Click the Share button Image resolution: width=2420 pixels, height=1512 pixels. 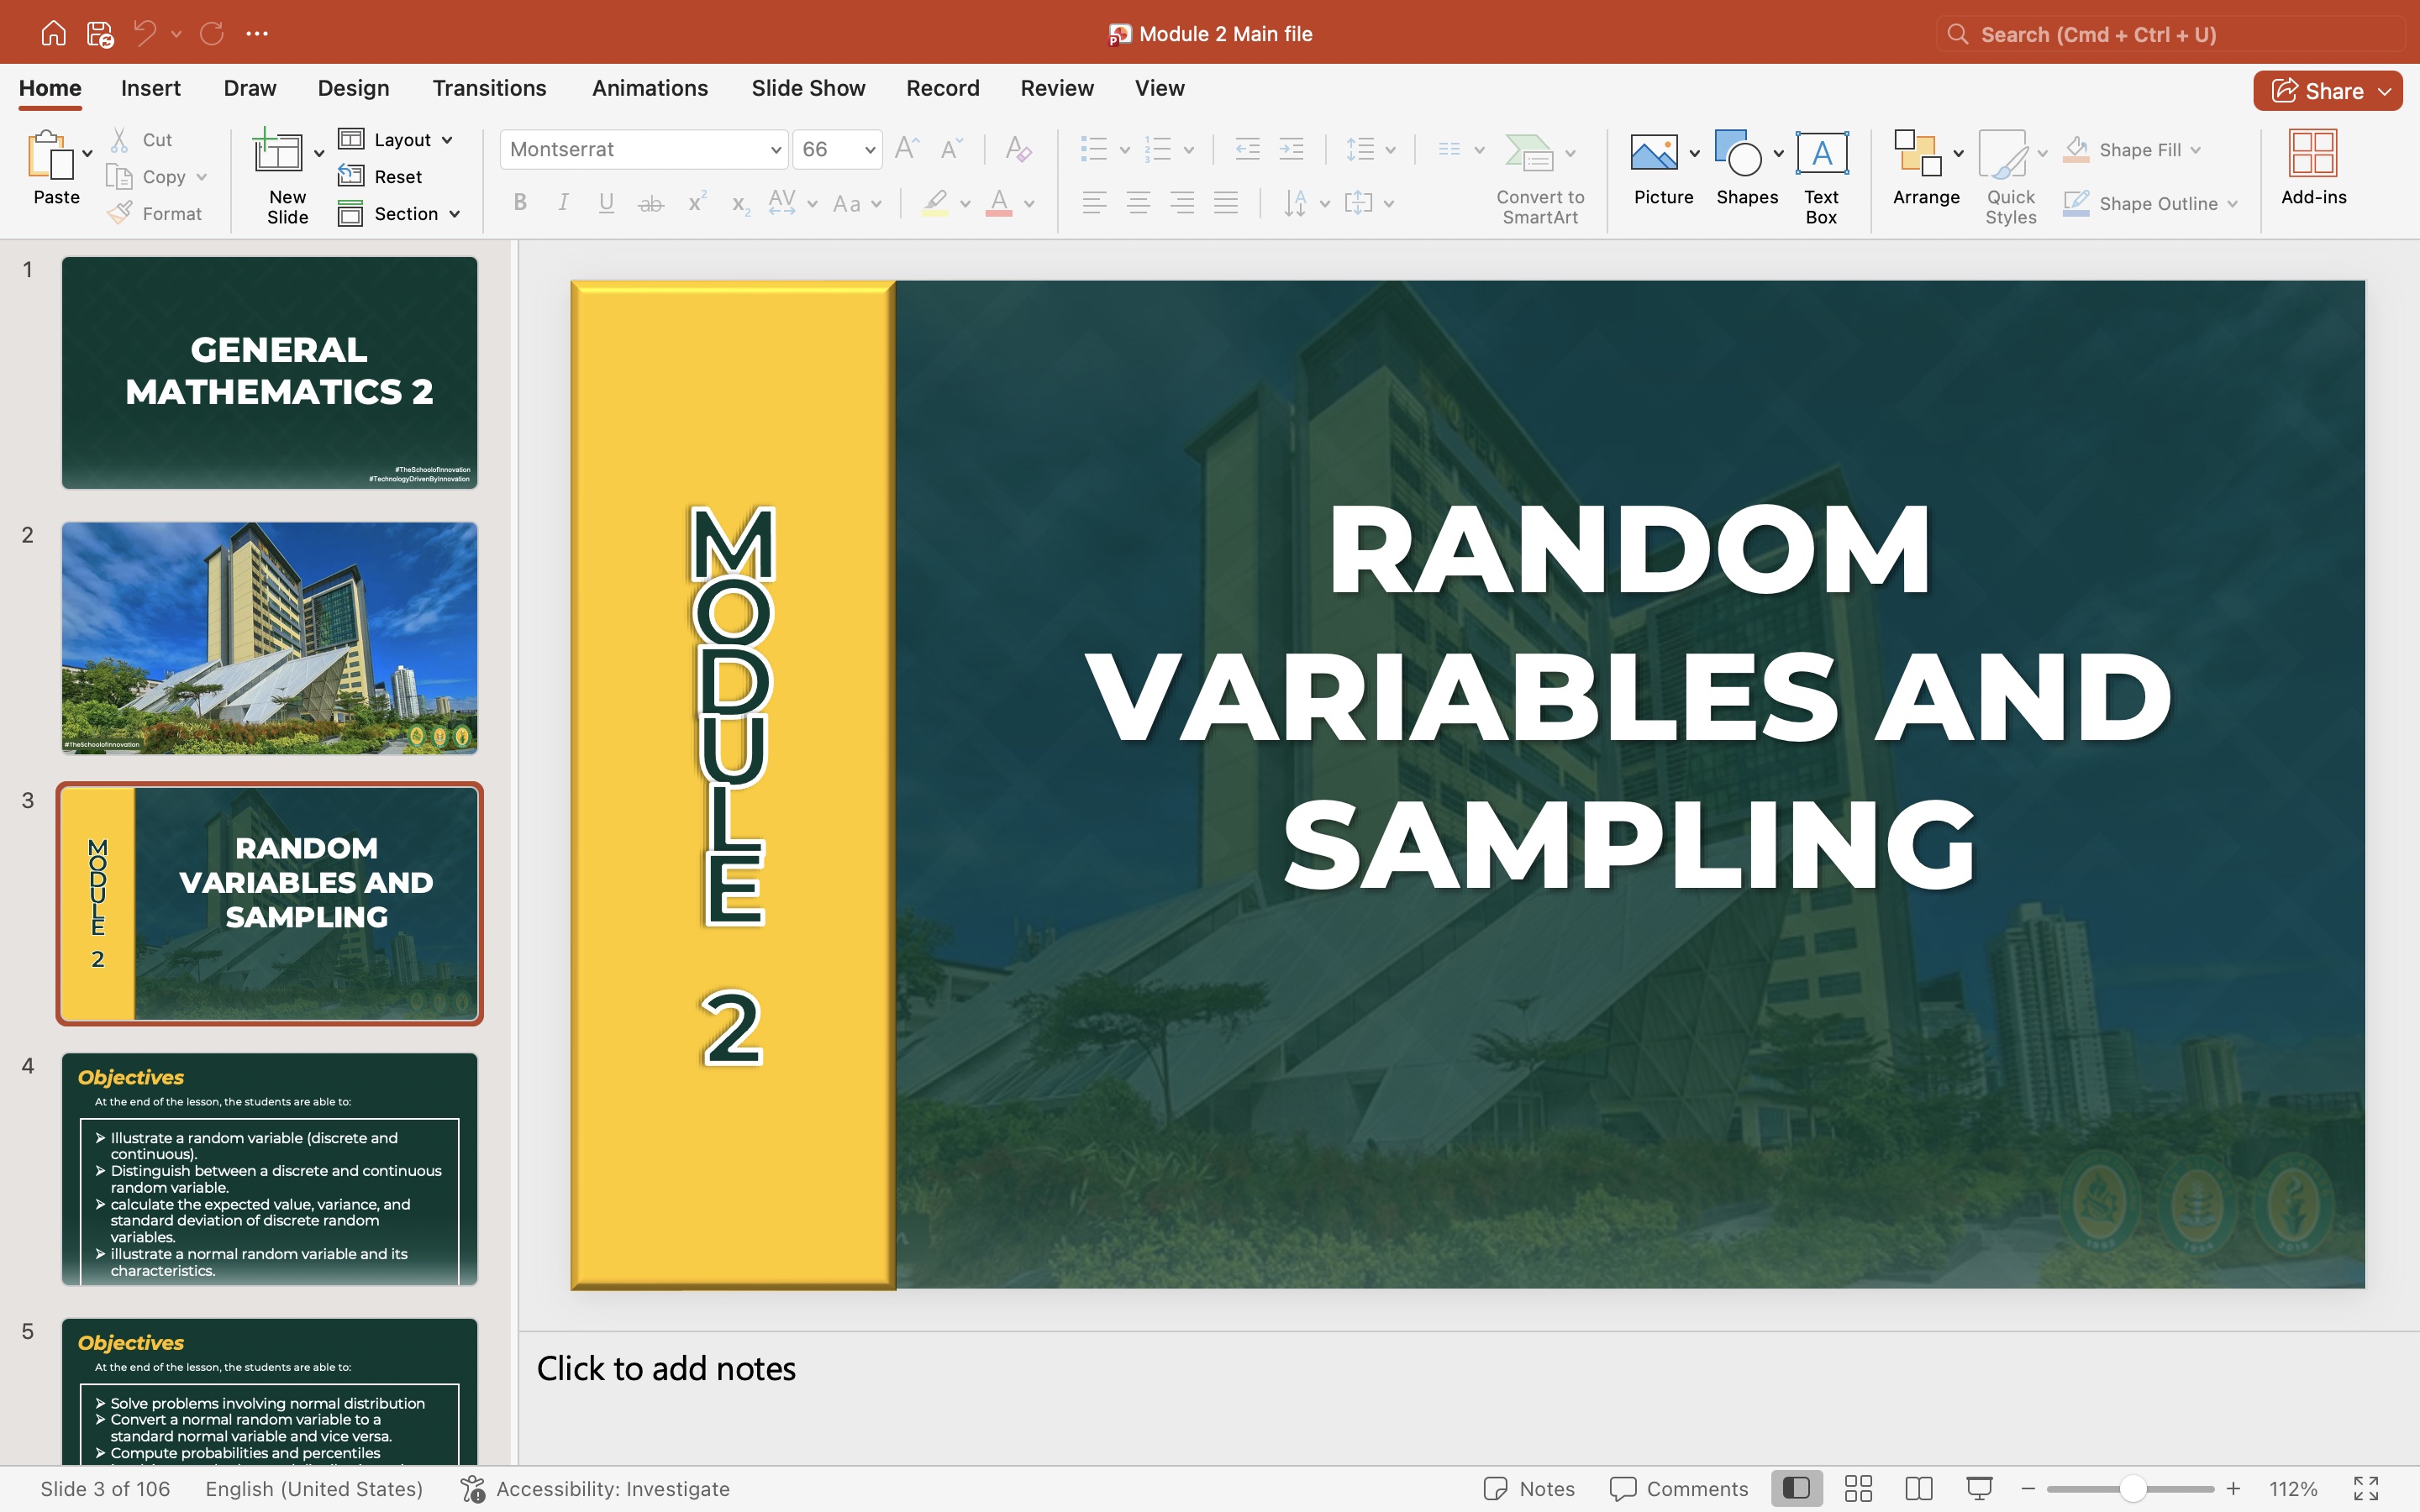click(2328, 91)
